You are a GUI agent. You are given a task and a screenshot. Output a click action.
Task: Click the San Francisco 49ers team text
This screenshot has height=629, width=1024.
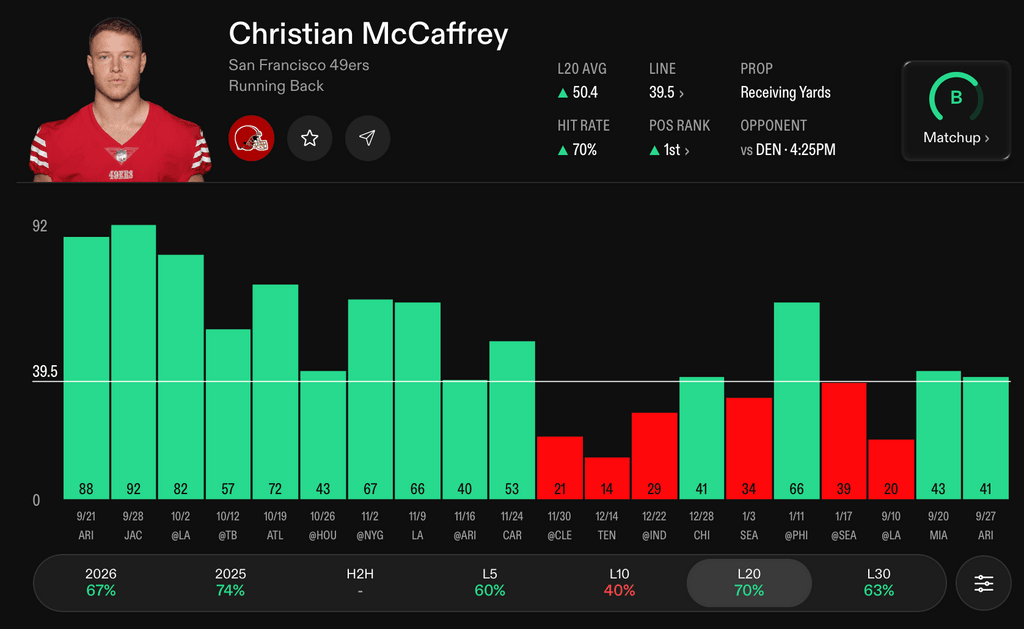point(298,65)
